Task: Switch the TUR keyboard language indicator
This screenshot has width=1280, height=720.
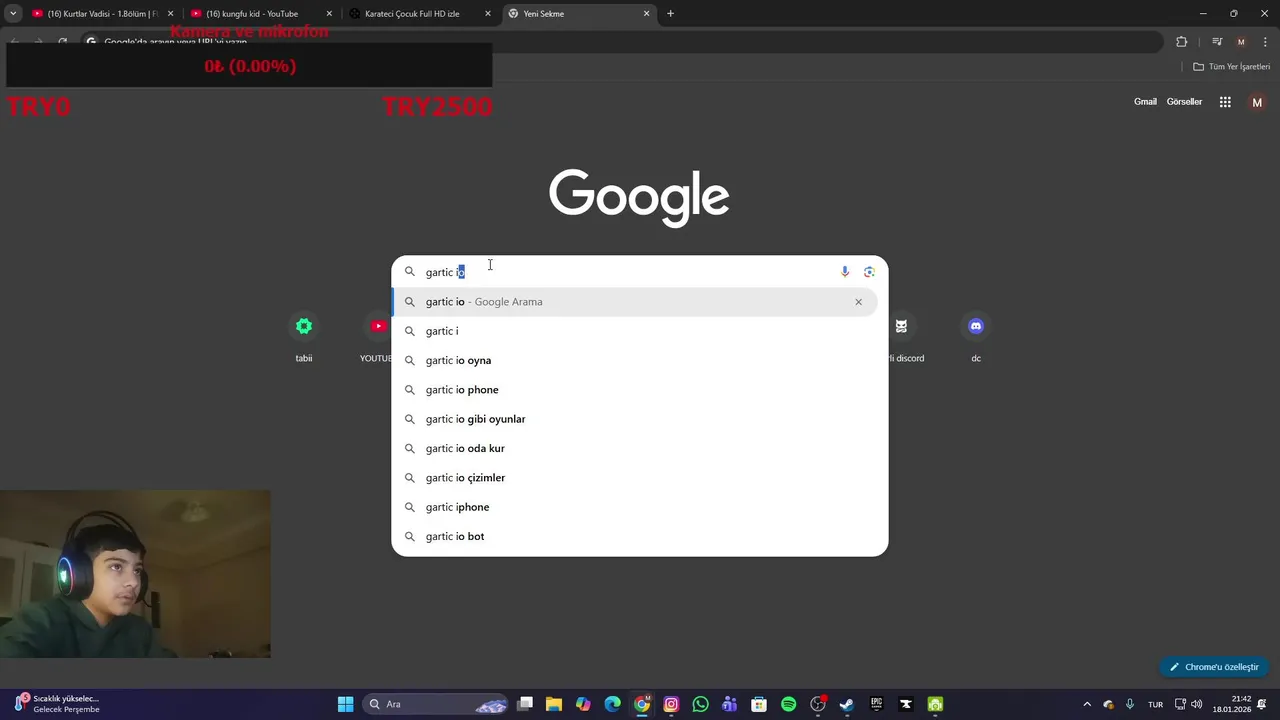Action: pyautogui.click(x=1155, y=704)
